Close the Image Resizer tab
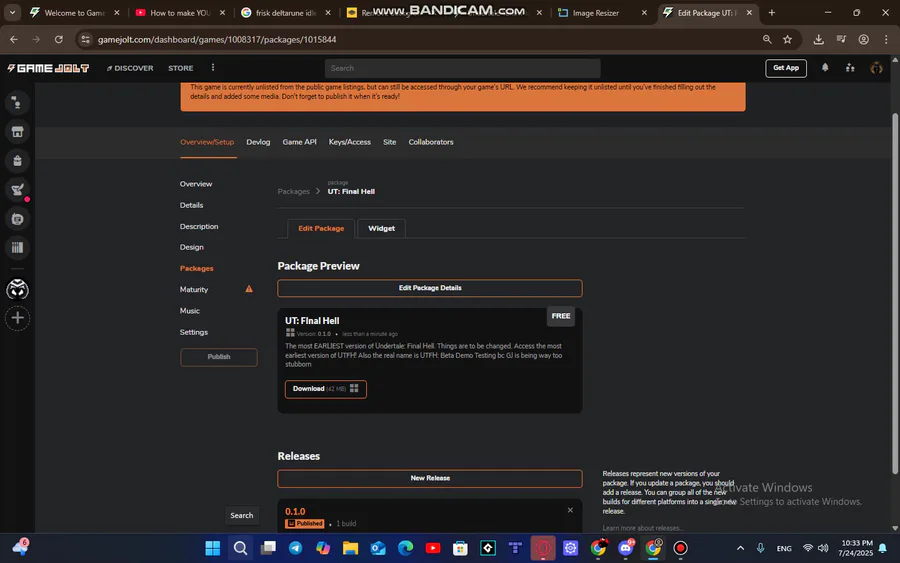This screenshot has height=563, width=900. pos(644,13)
